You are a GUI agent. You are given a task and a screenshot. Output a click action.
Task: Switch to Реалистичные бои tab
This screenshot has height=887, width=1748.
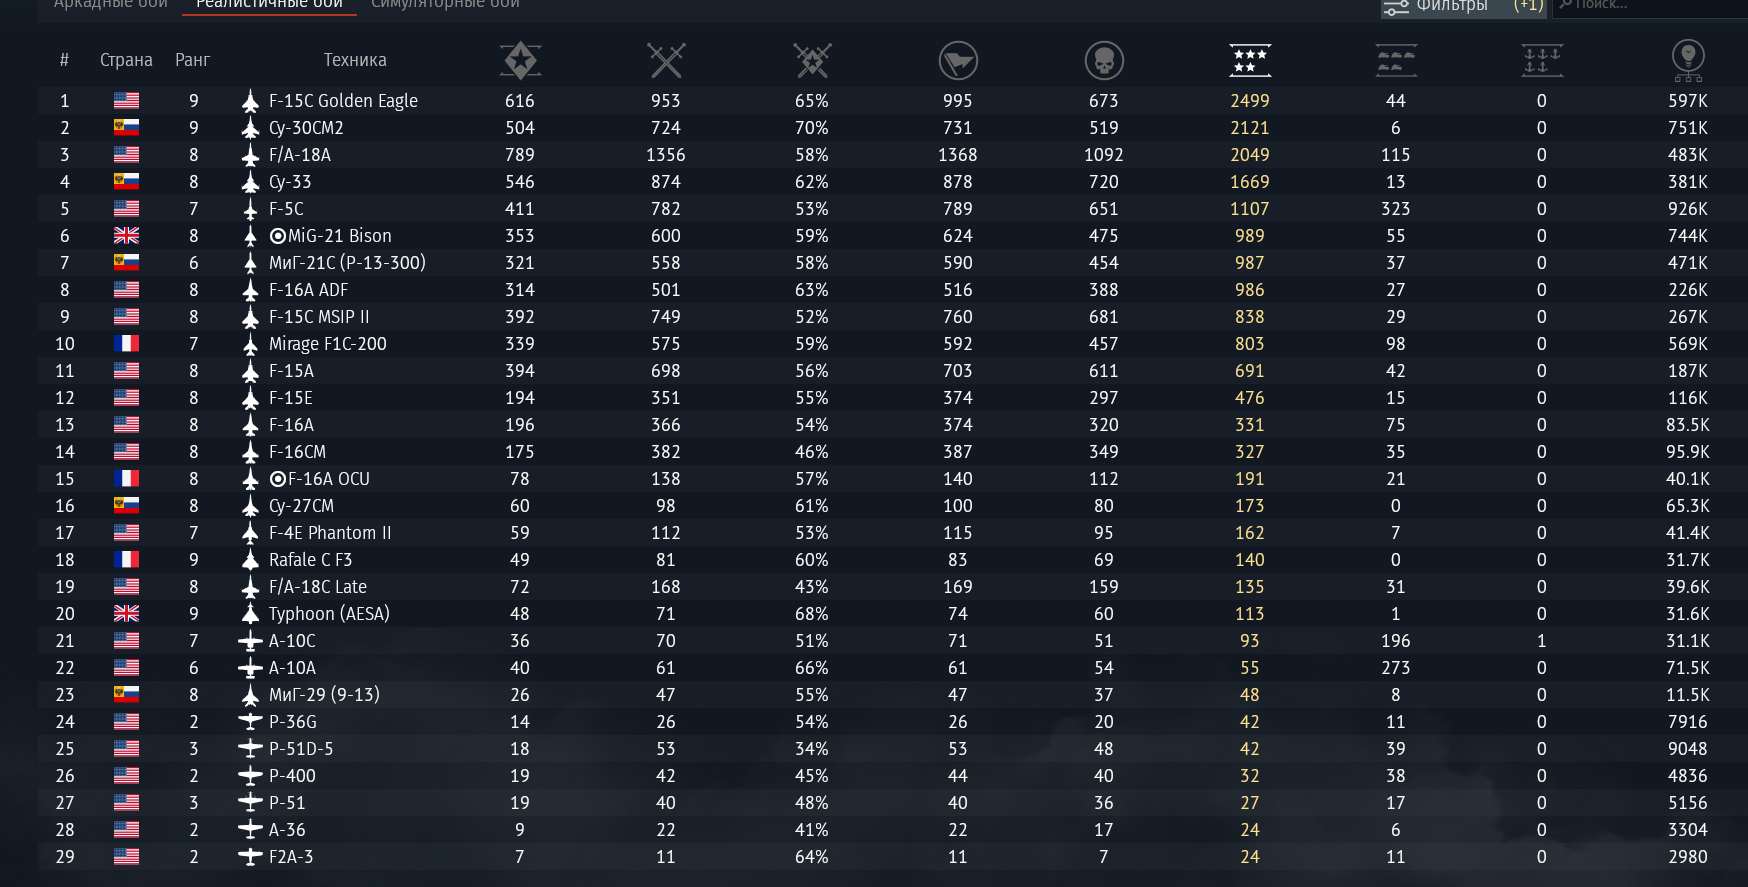(269, 5)
